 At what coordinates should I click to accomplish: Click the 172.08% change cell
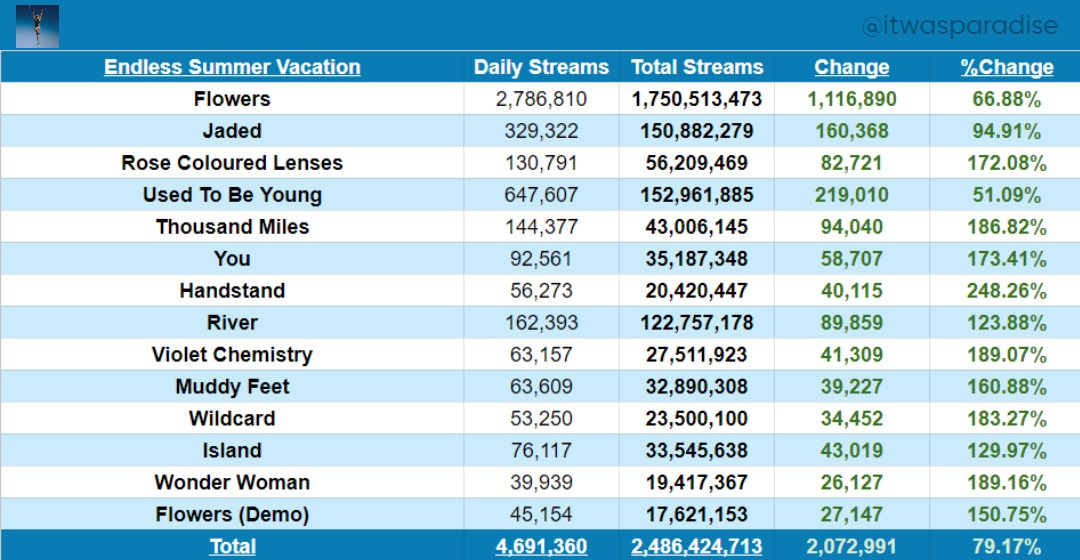point(1006,163)
